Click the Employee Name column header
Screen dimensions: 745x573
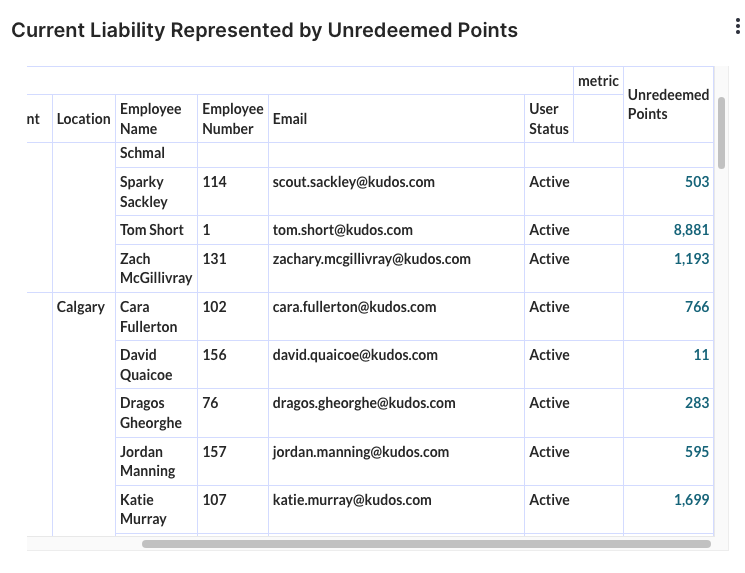[156, 119]
